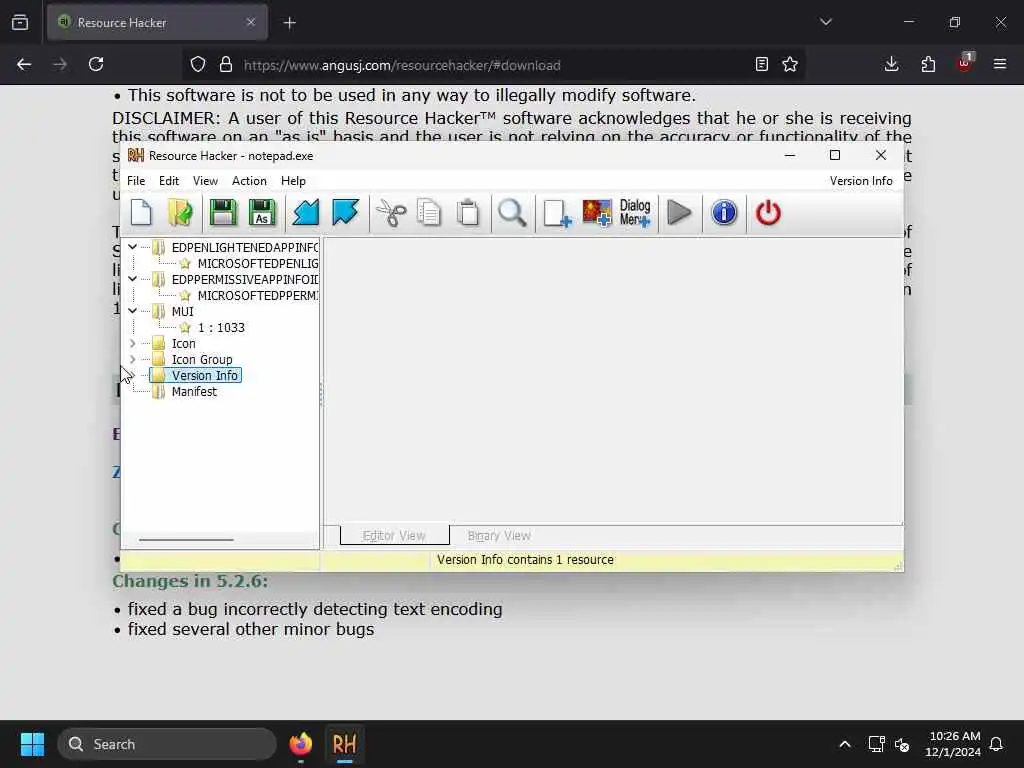
Task: Open the Firefox hamburger menu
Action: pyautogui.click(x=1000, y=64)
